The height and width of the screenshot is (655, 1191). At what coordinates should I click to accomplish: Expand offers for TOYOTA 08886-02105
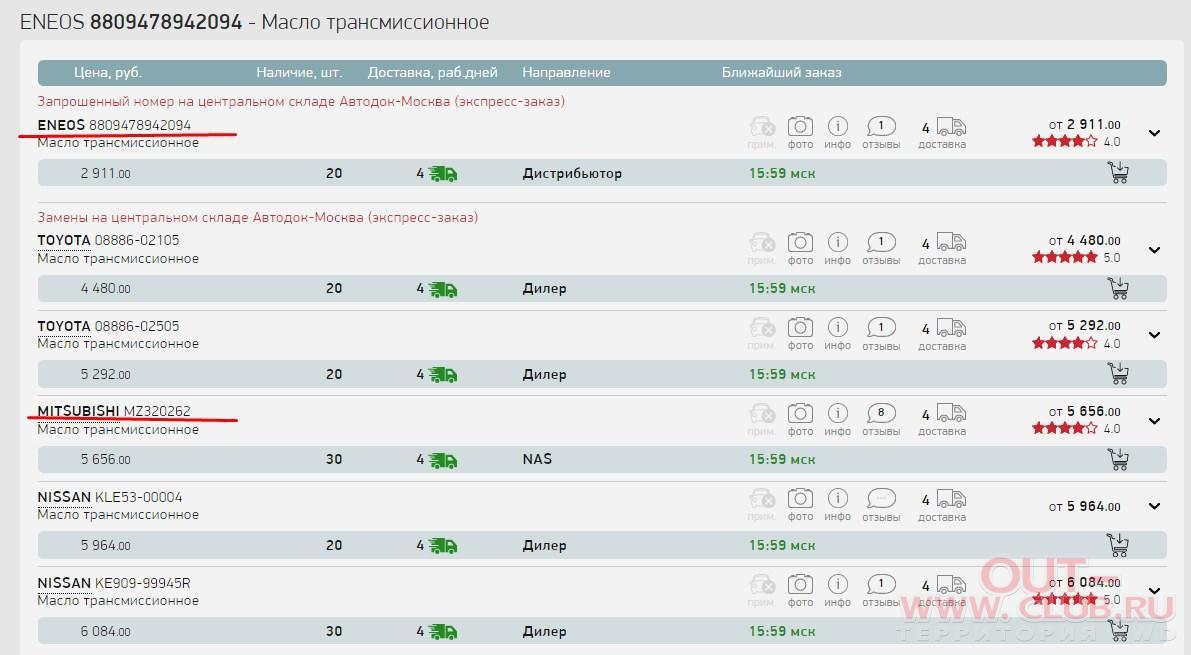pyautogui.click(x=1155, y=249)
